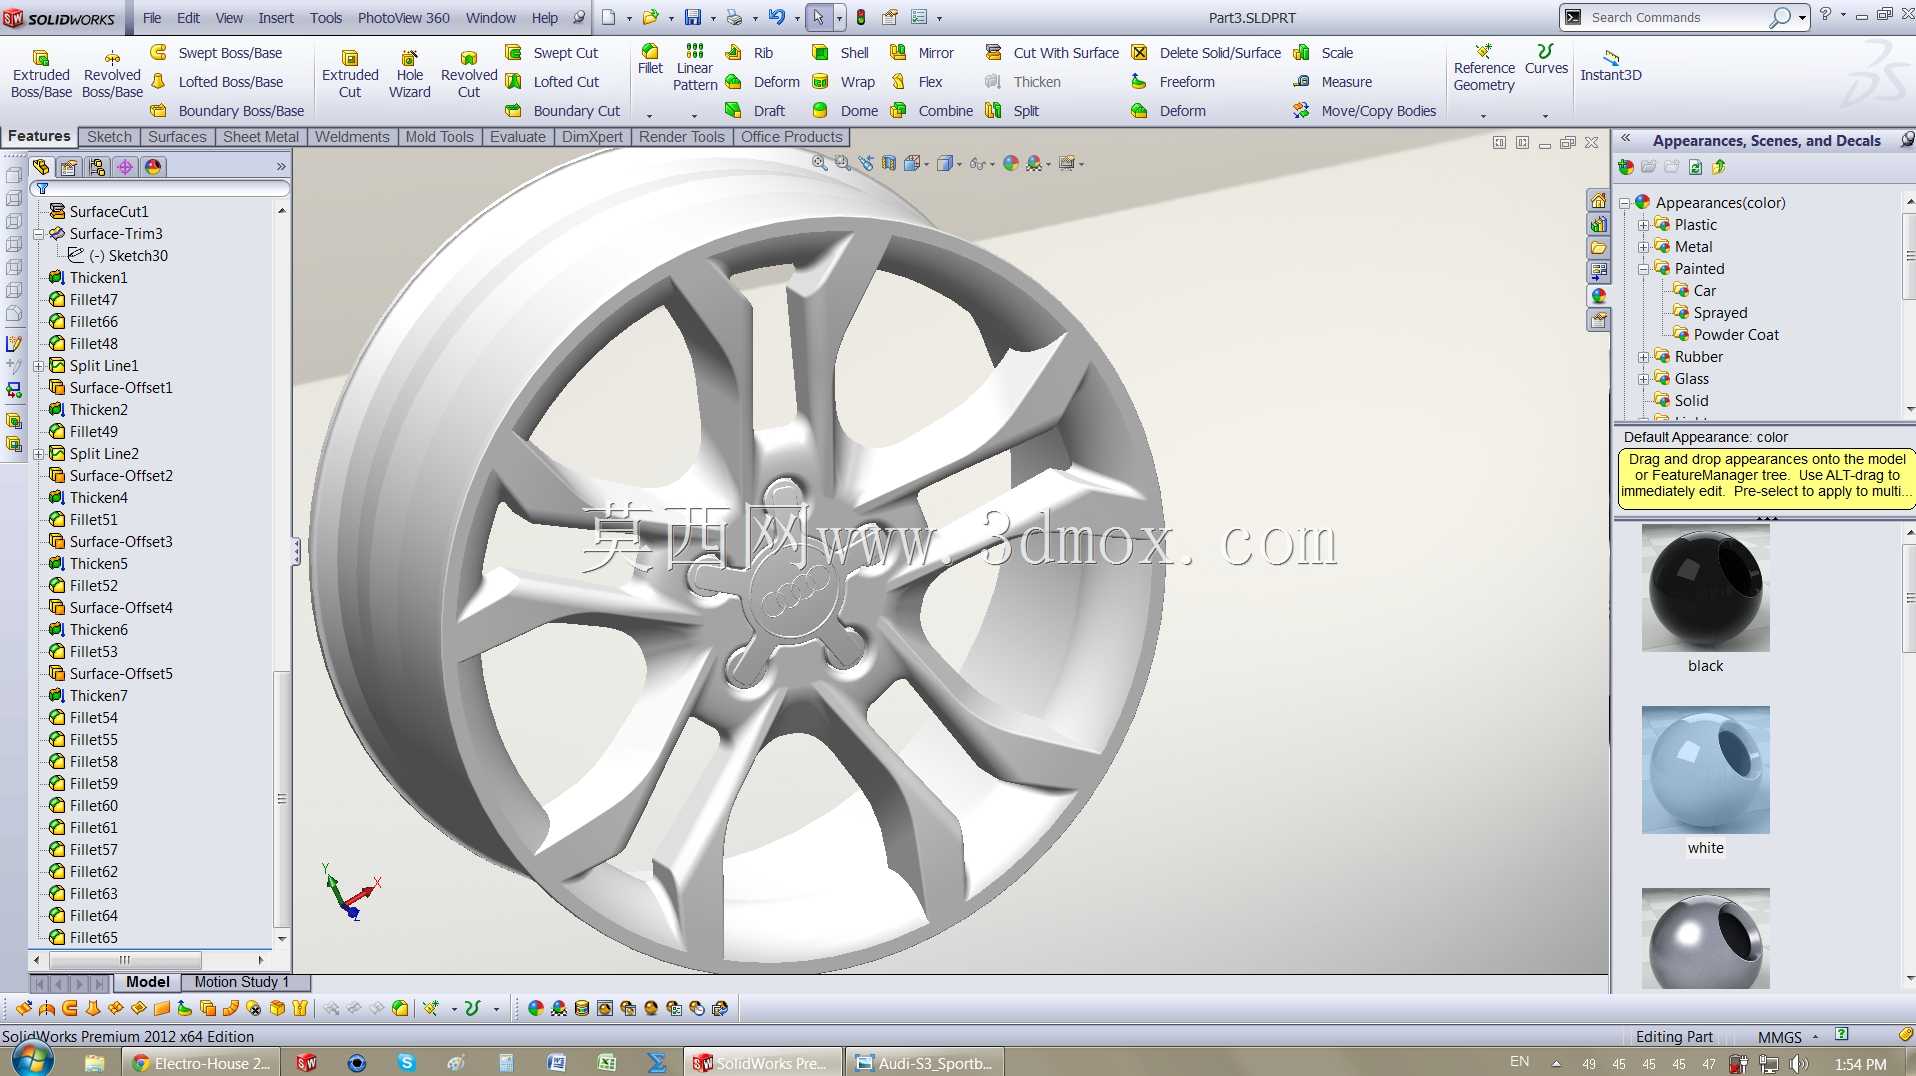This screenshot has width=1916, height=1076.
Task: Expand the Split Line2 feature
Action: pyautogui.click(x=39, y=454)
